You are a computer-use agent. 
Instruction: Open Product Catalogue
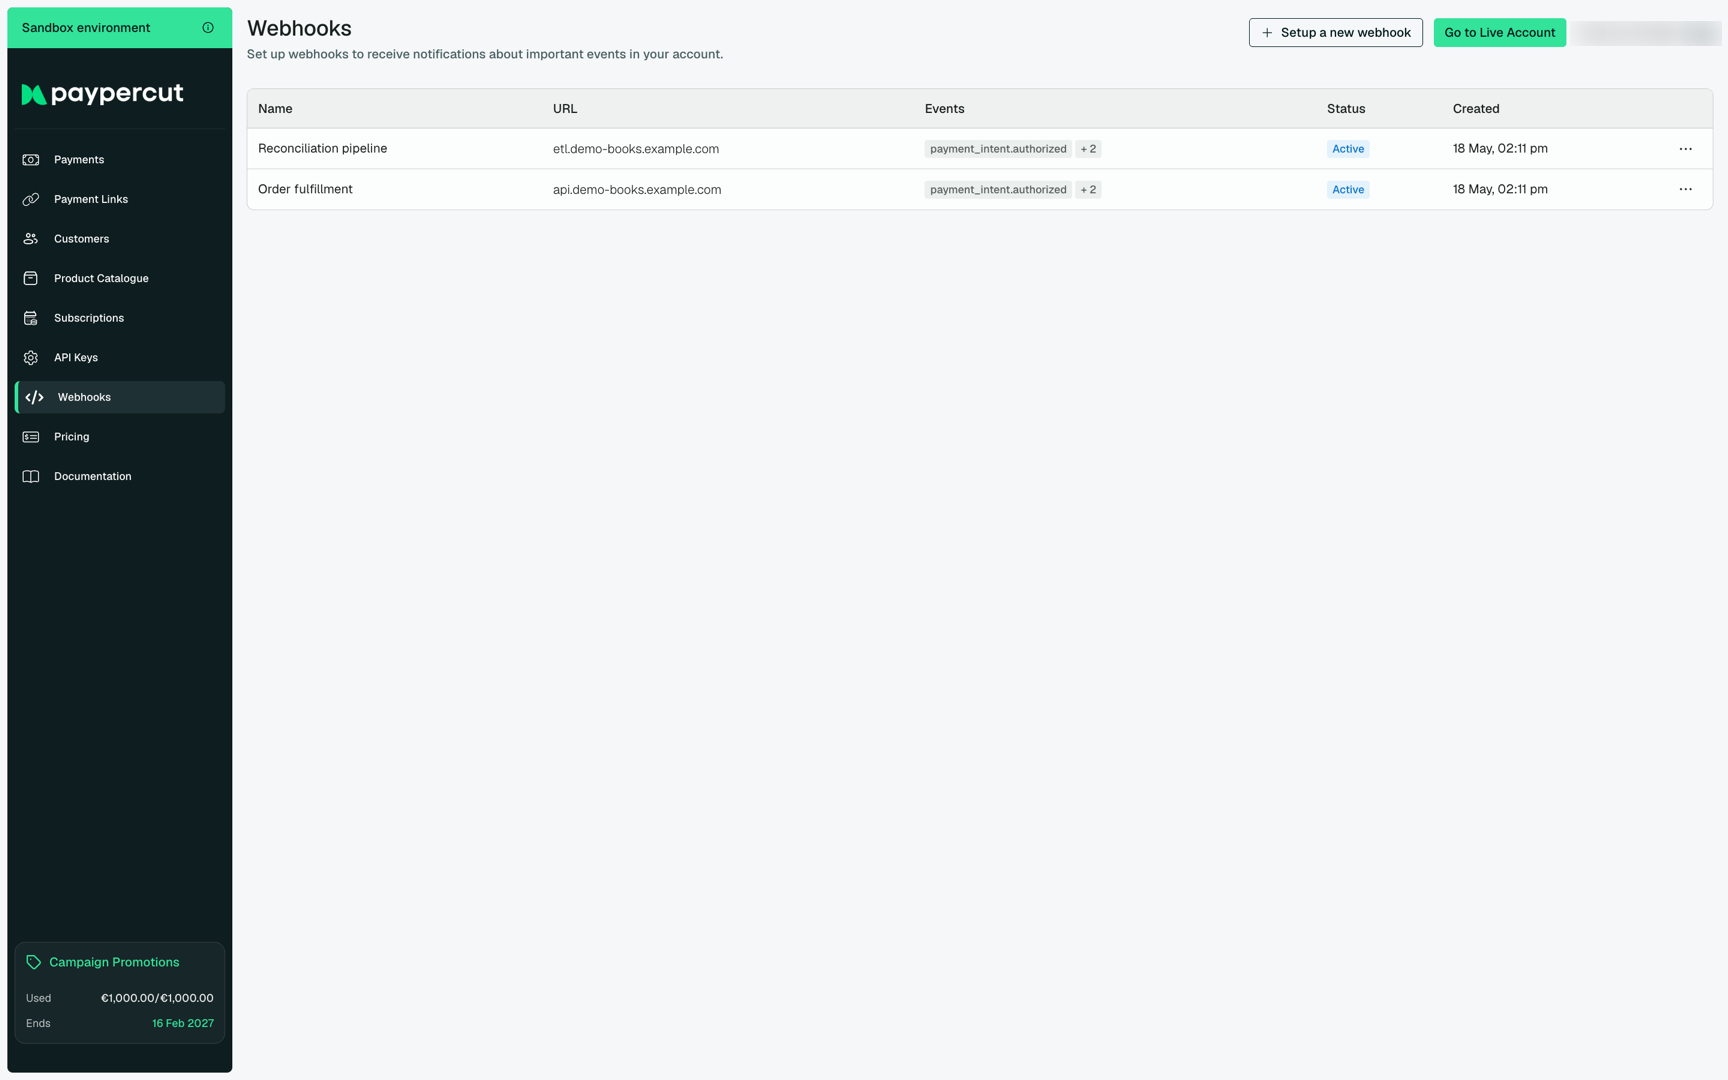[x=120, y=278]
